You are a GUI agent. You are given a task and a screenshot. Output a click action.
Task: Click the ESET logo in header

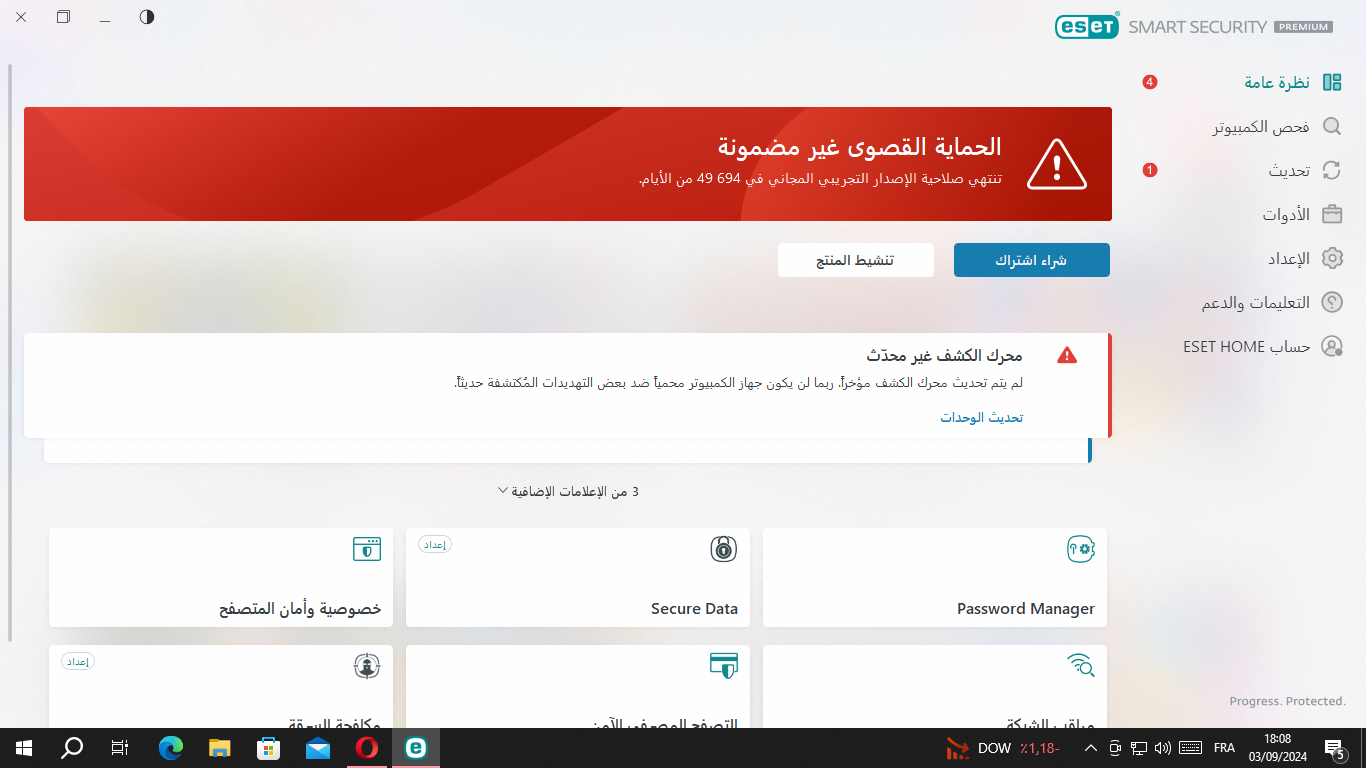(1087, 26)
